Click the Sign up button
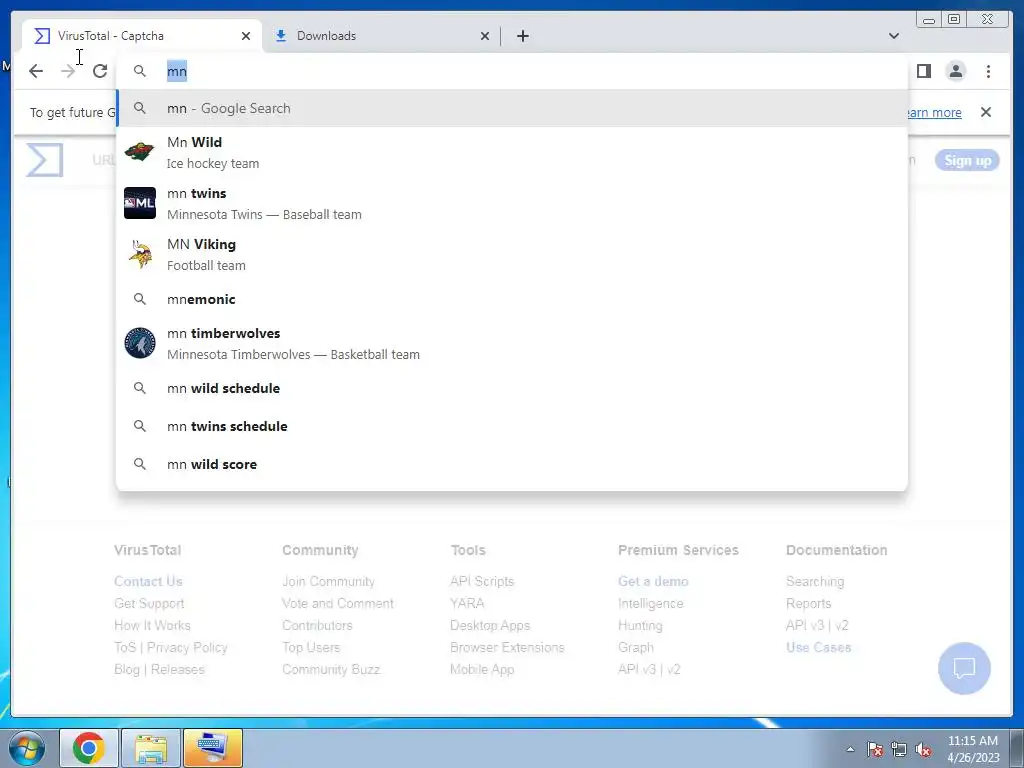1024x768 pixels. click(x=967, y=161)
